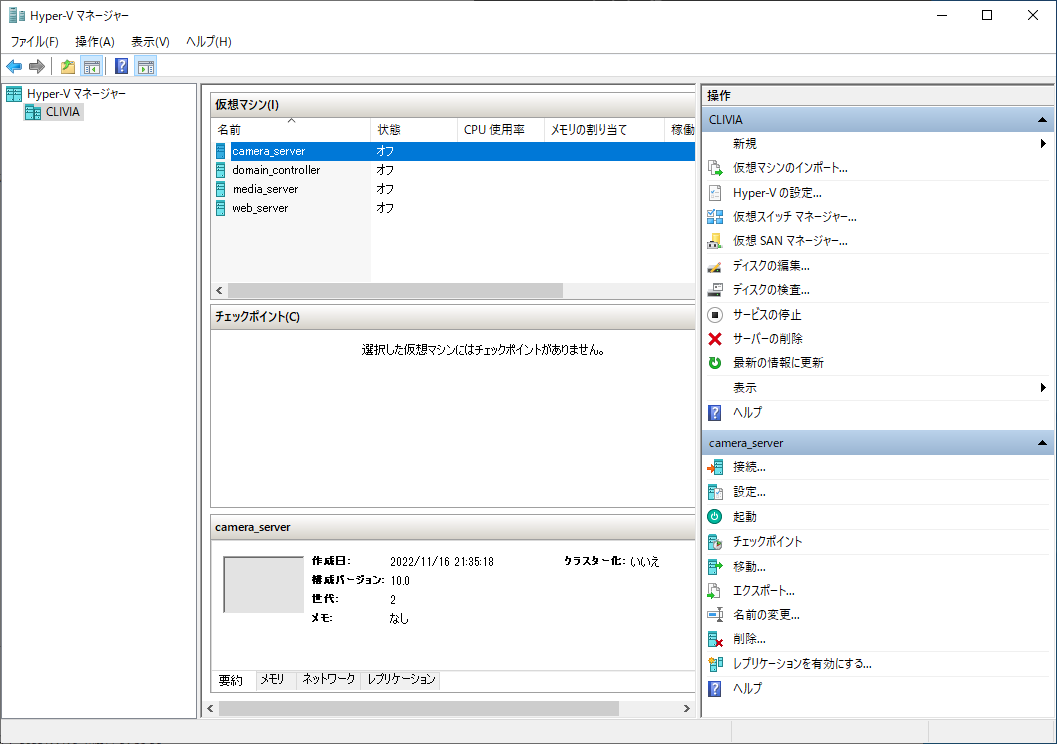
Task: Click ヘルプ icon under camera_server actions
Action: [x=715, y=688]
